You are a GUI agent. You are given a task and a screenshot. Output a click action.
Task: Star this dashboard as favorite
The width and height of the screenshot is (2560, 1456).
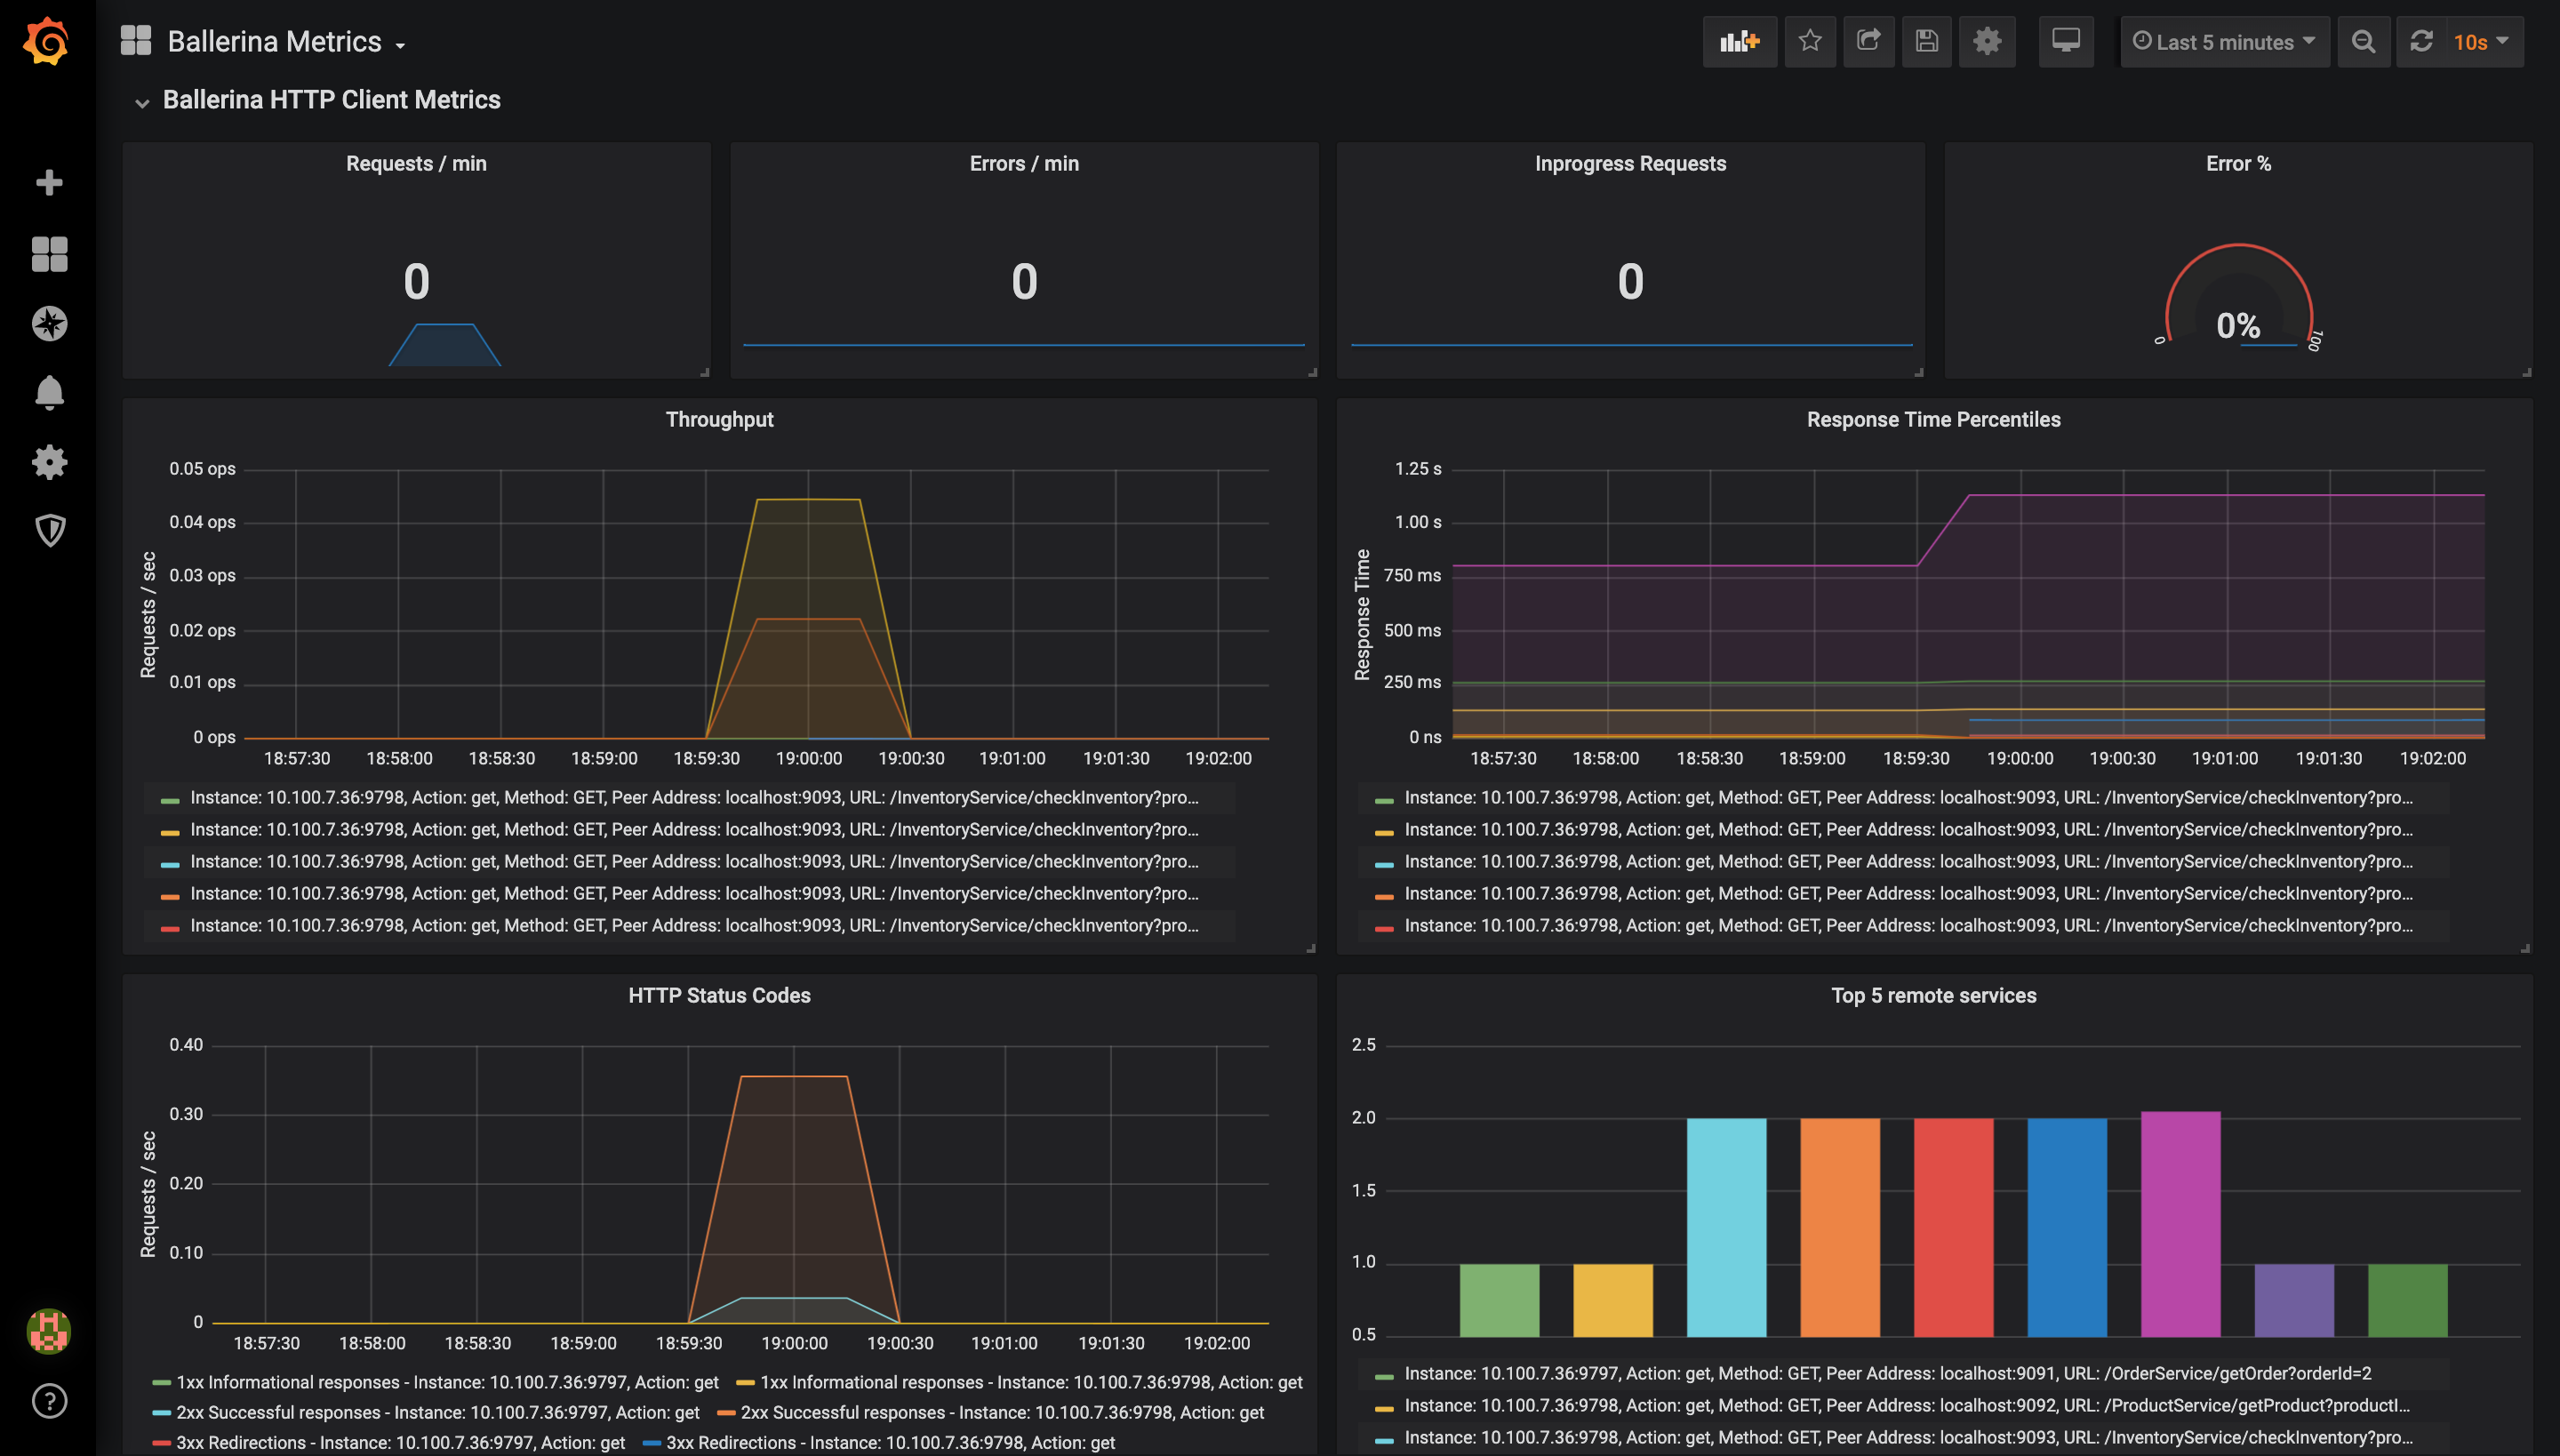point(1809,41)
